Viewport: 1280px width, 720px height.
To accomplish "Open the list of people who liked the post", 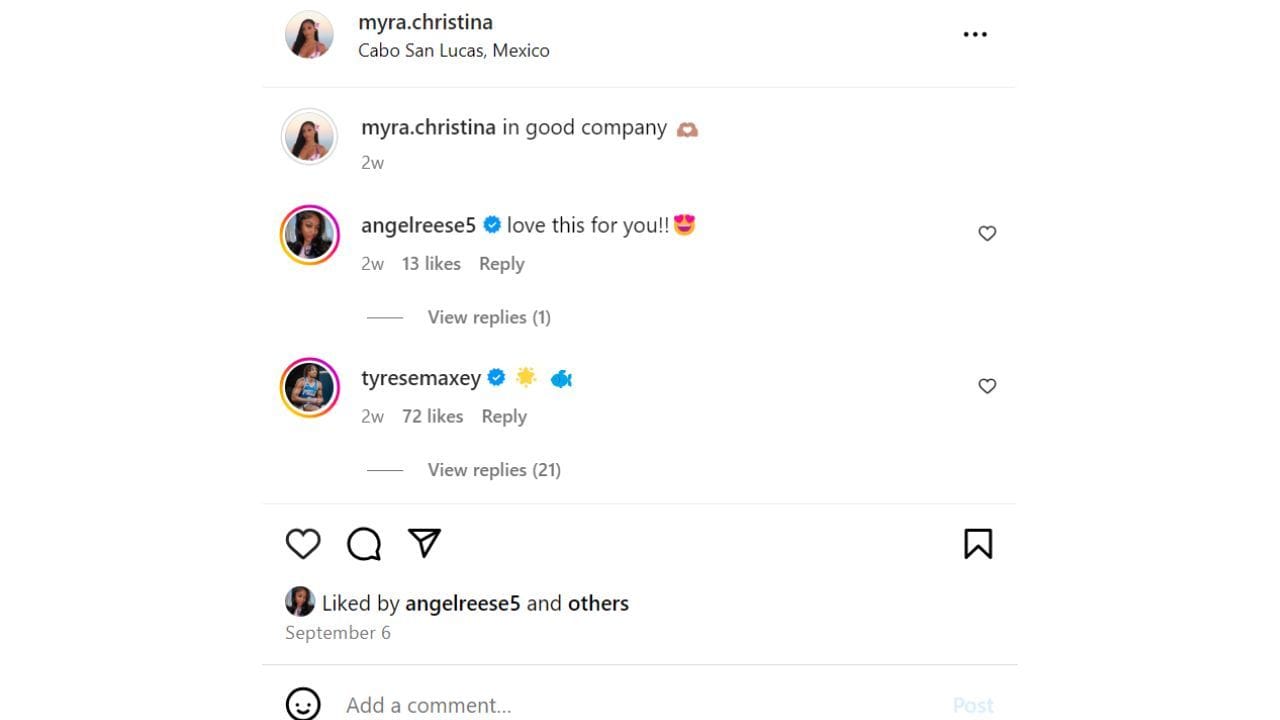I will tap(597, 603).
